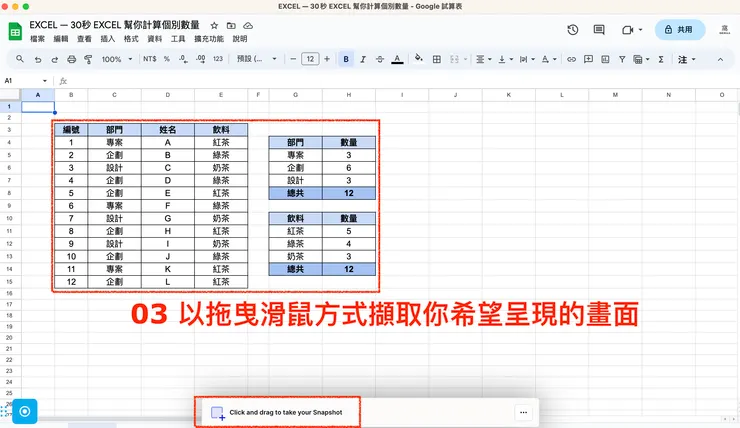The height and width of the screenshot is (428, 740).
Task: Check the cloud save status icon
Action: (x=248, y=25)
